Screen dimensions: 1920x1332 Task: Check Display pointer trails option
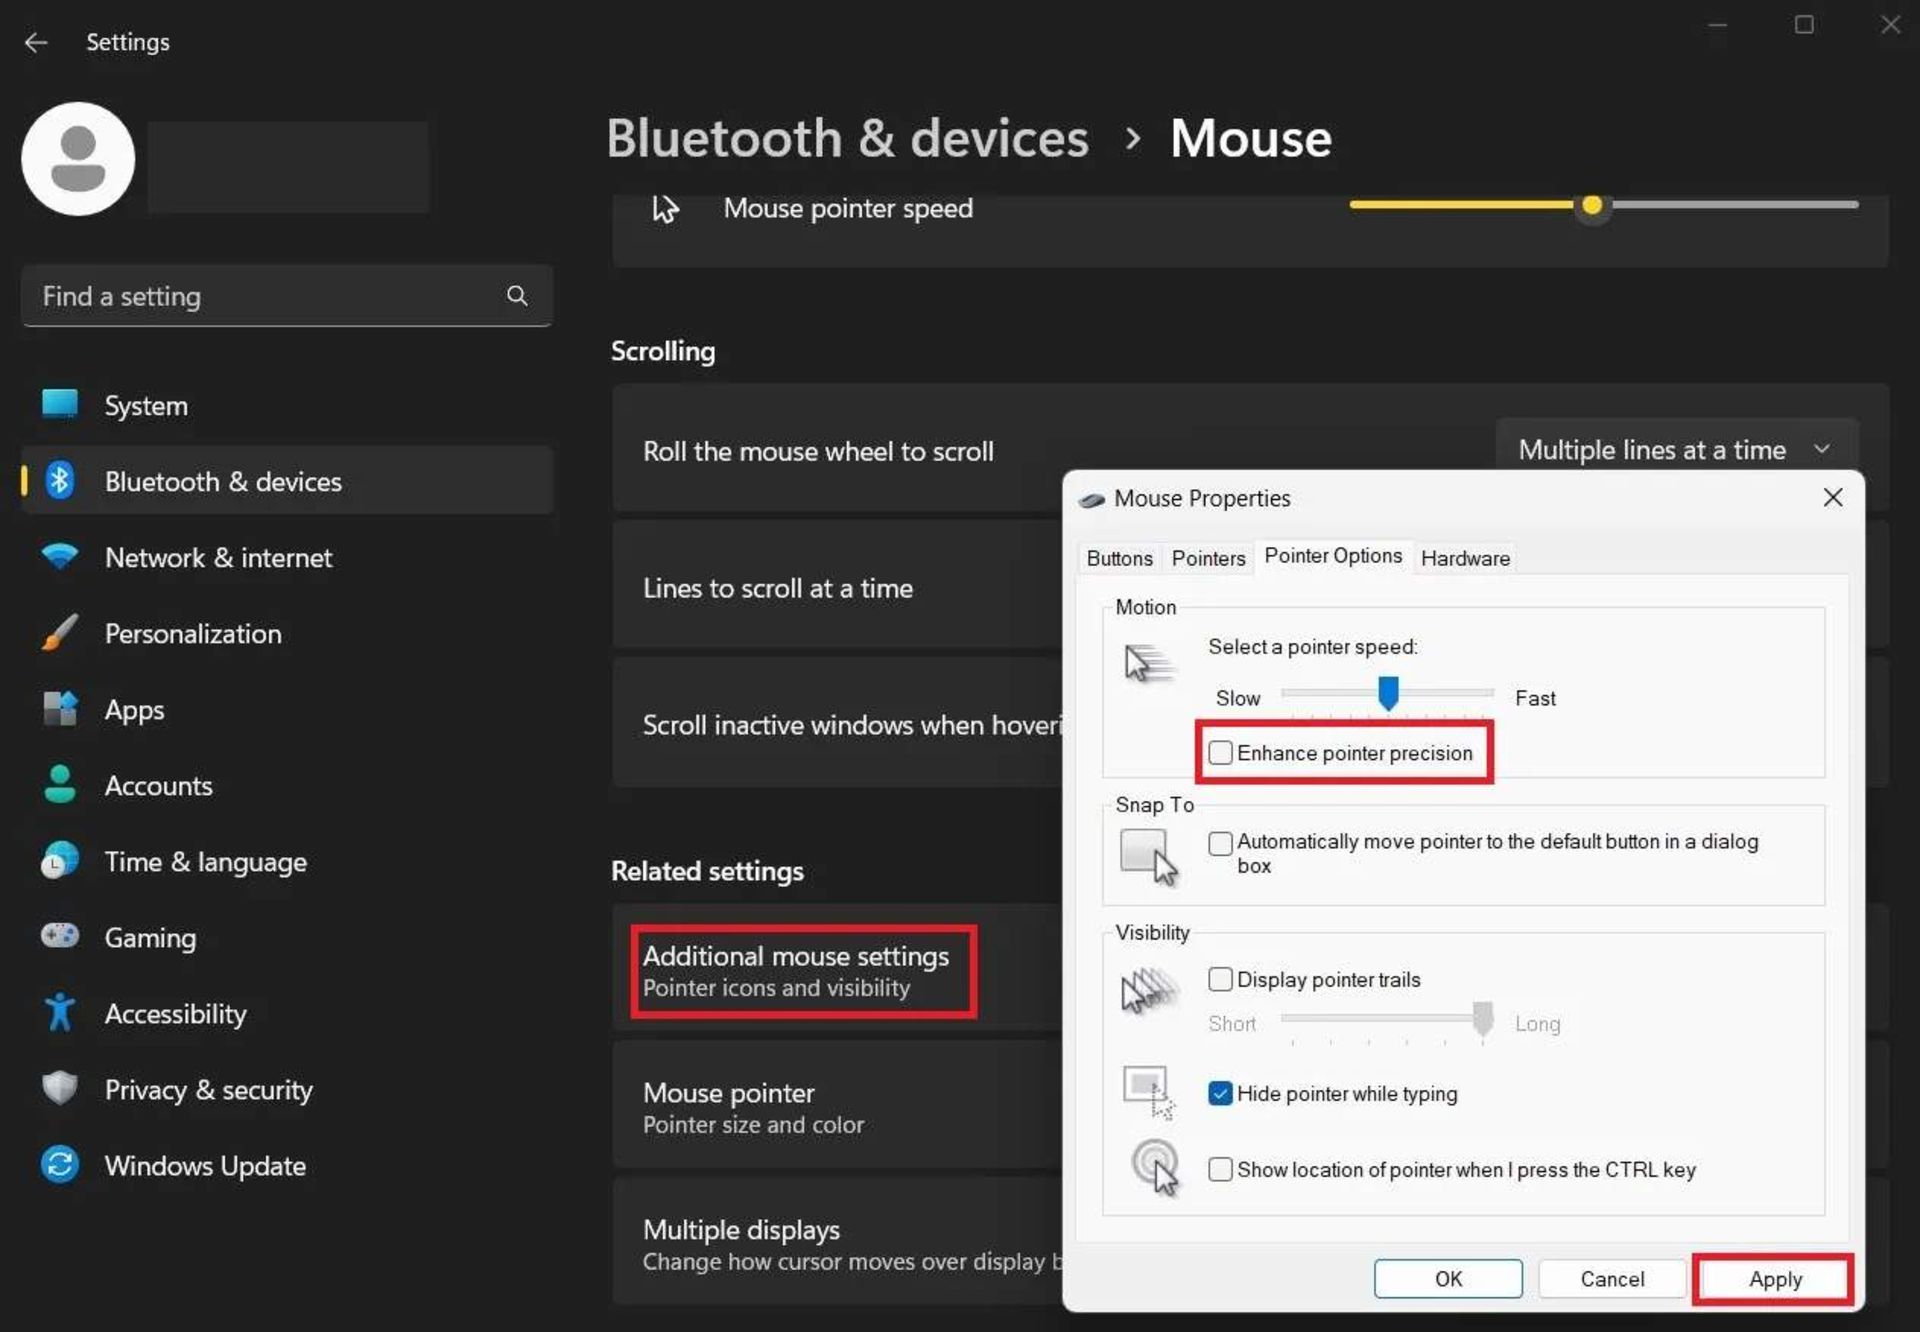(x=1220, y=979)
